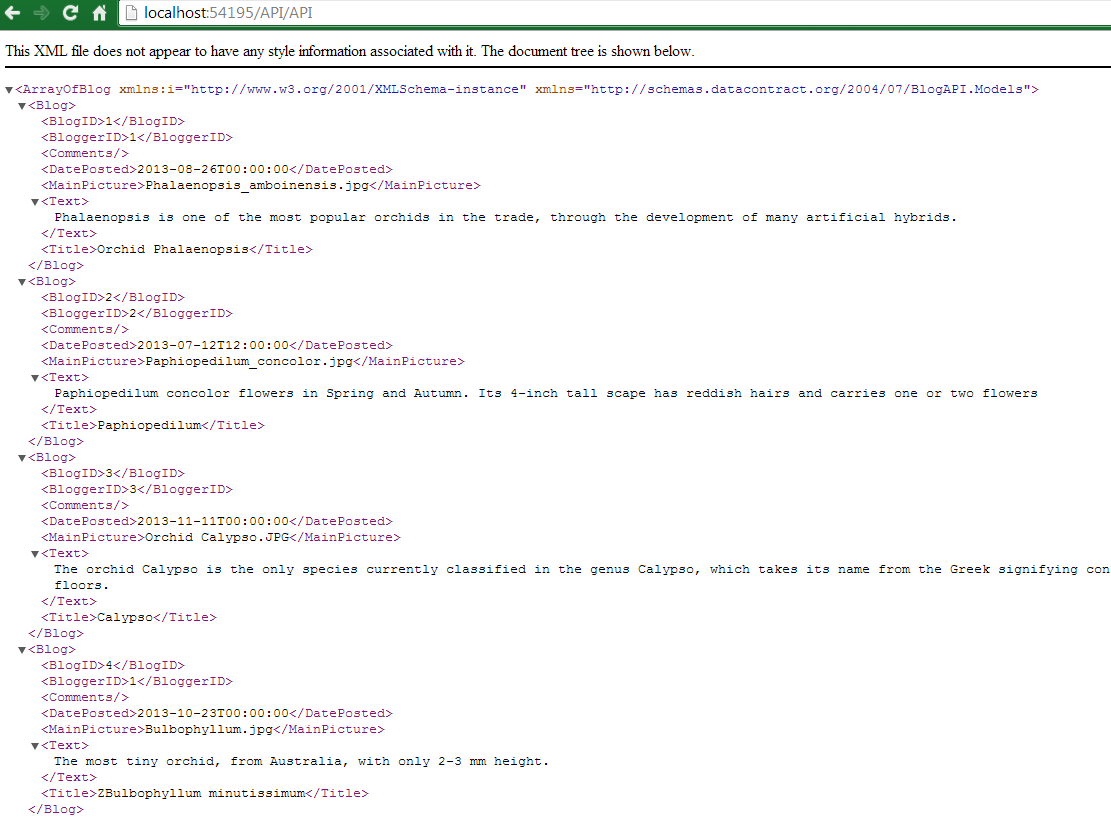Collapse the ArrayOfBlog root node

[9, 90]
